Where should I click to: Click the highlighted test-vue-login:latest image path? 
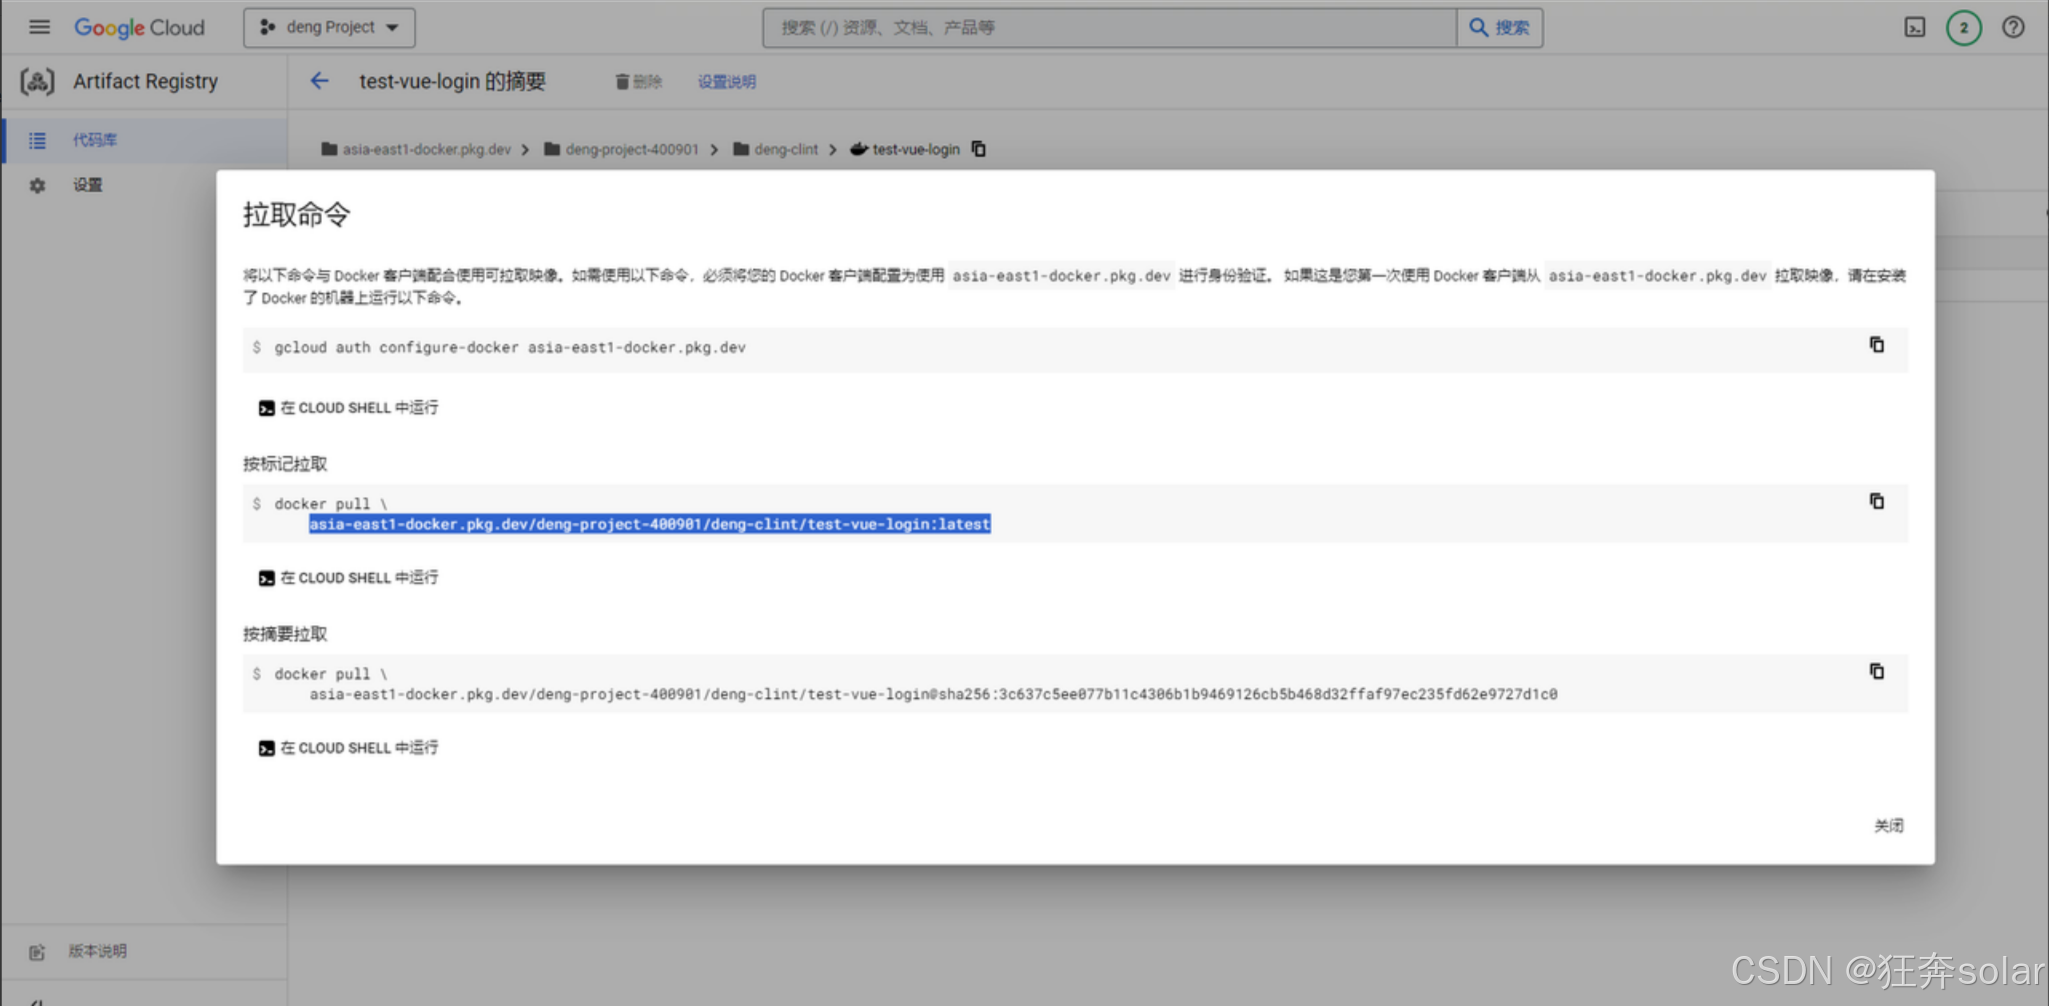650,524
